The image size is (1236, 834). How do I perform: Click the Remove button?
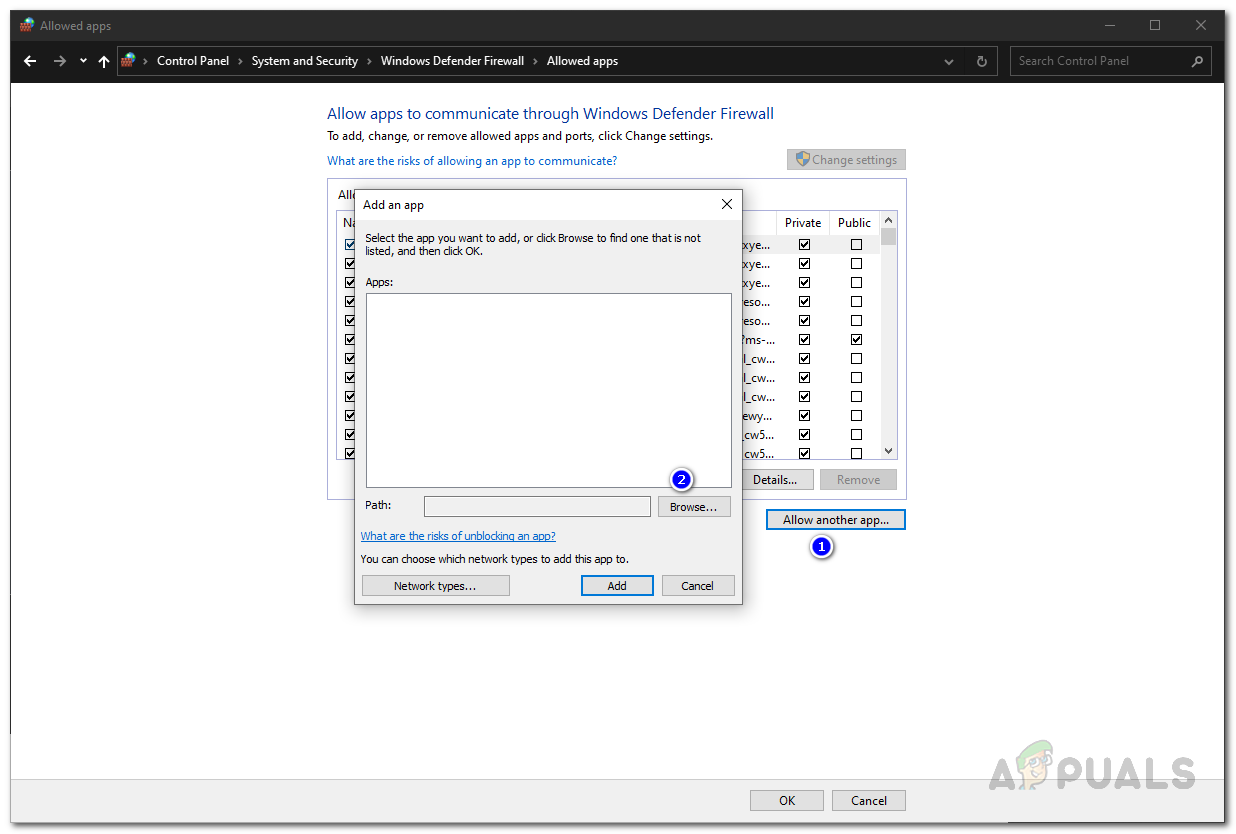click(858, 480)
